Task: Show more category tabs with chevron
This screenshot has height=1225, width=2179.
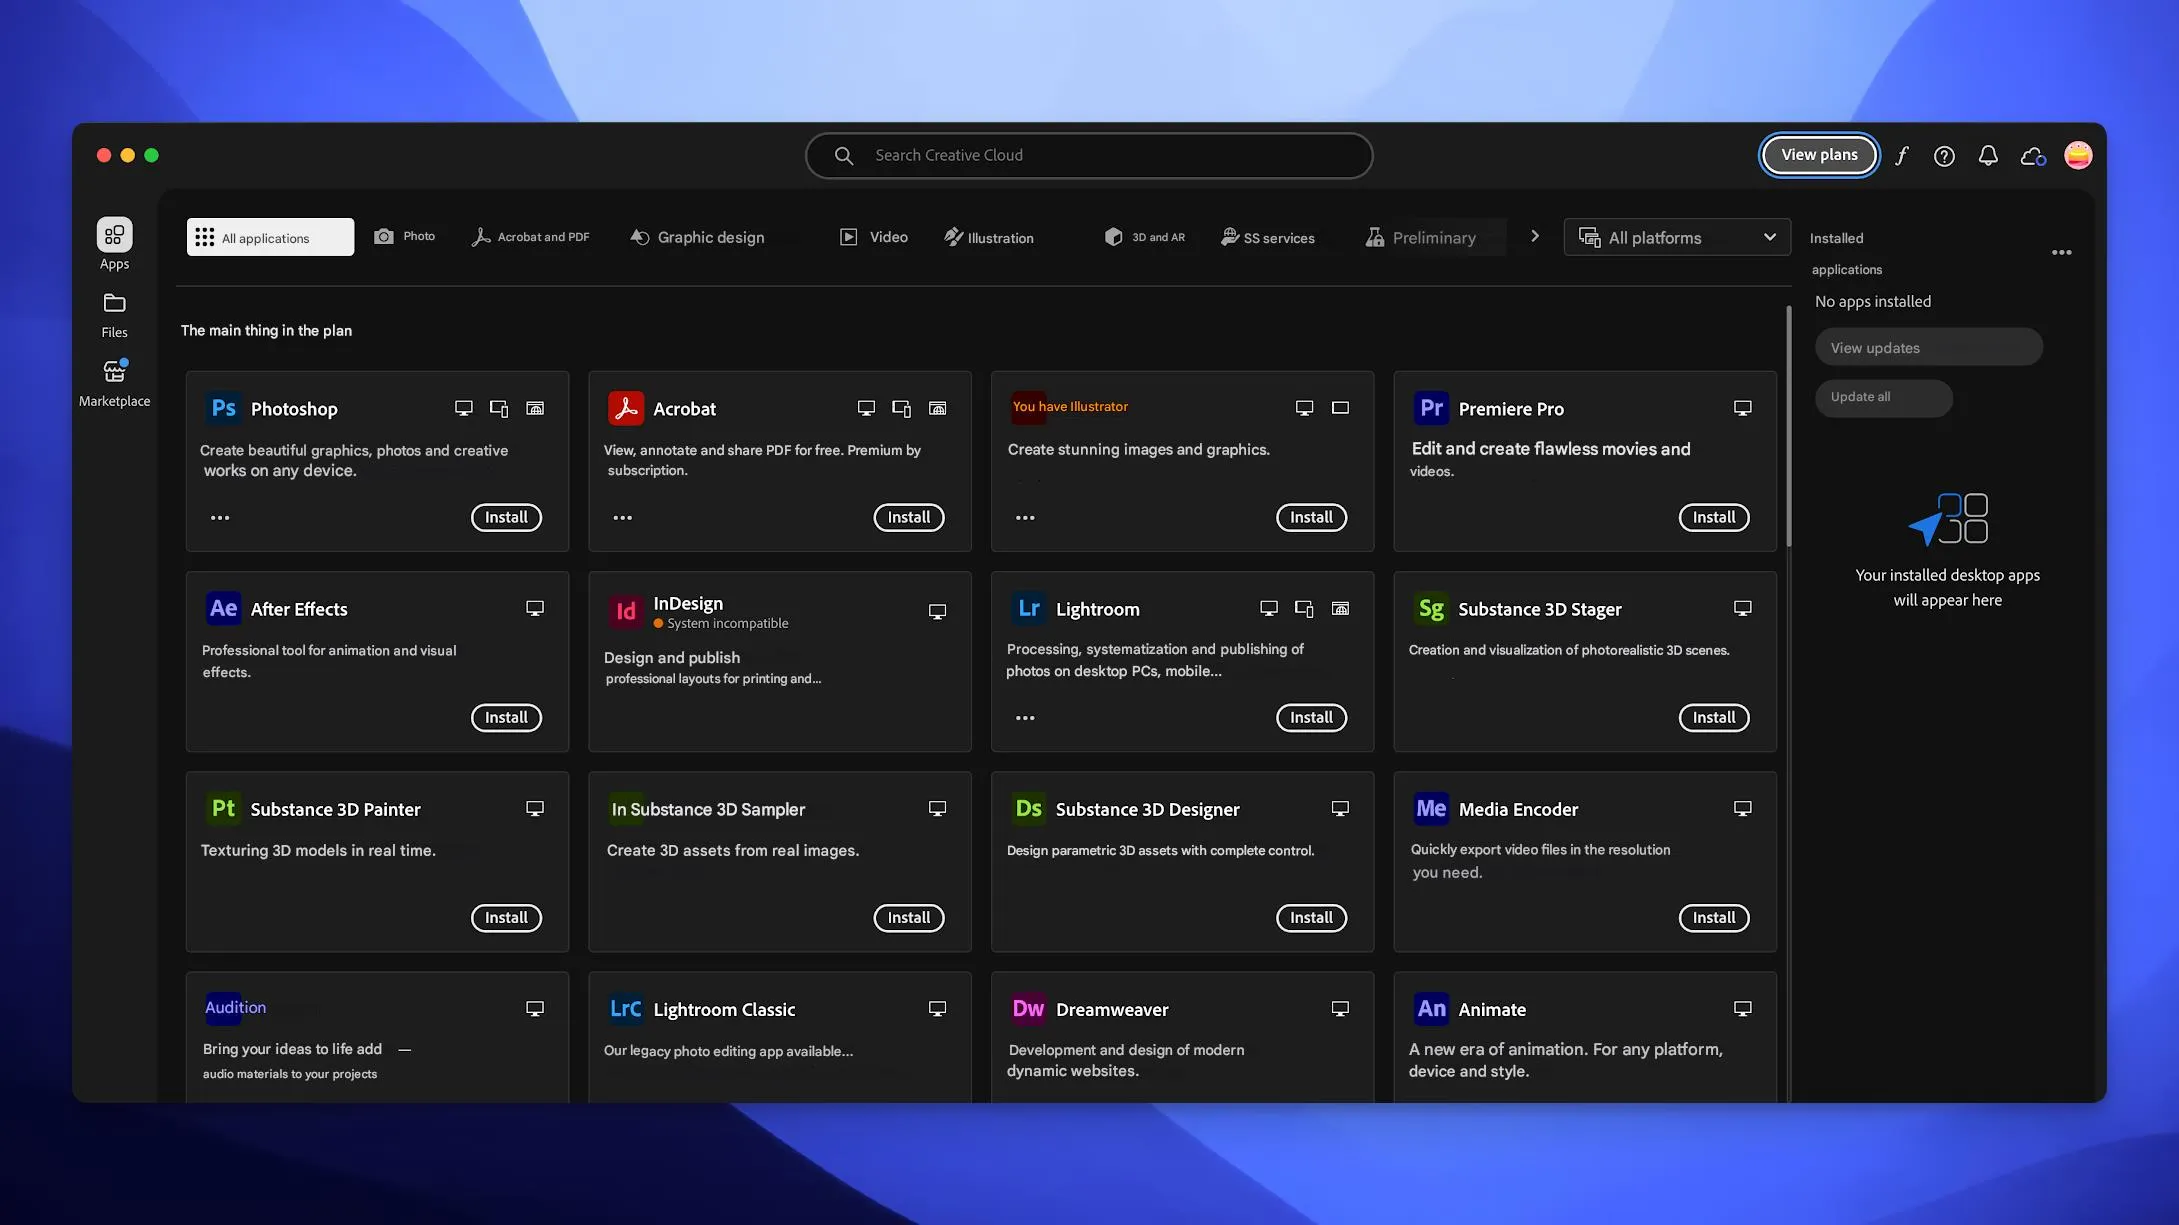Action: (x=1534, y=237)
